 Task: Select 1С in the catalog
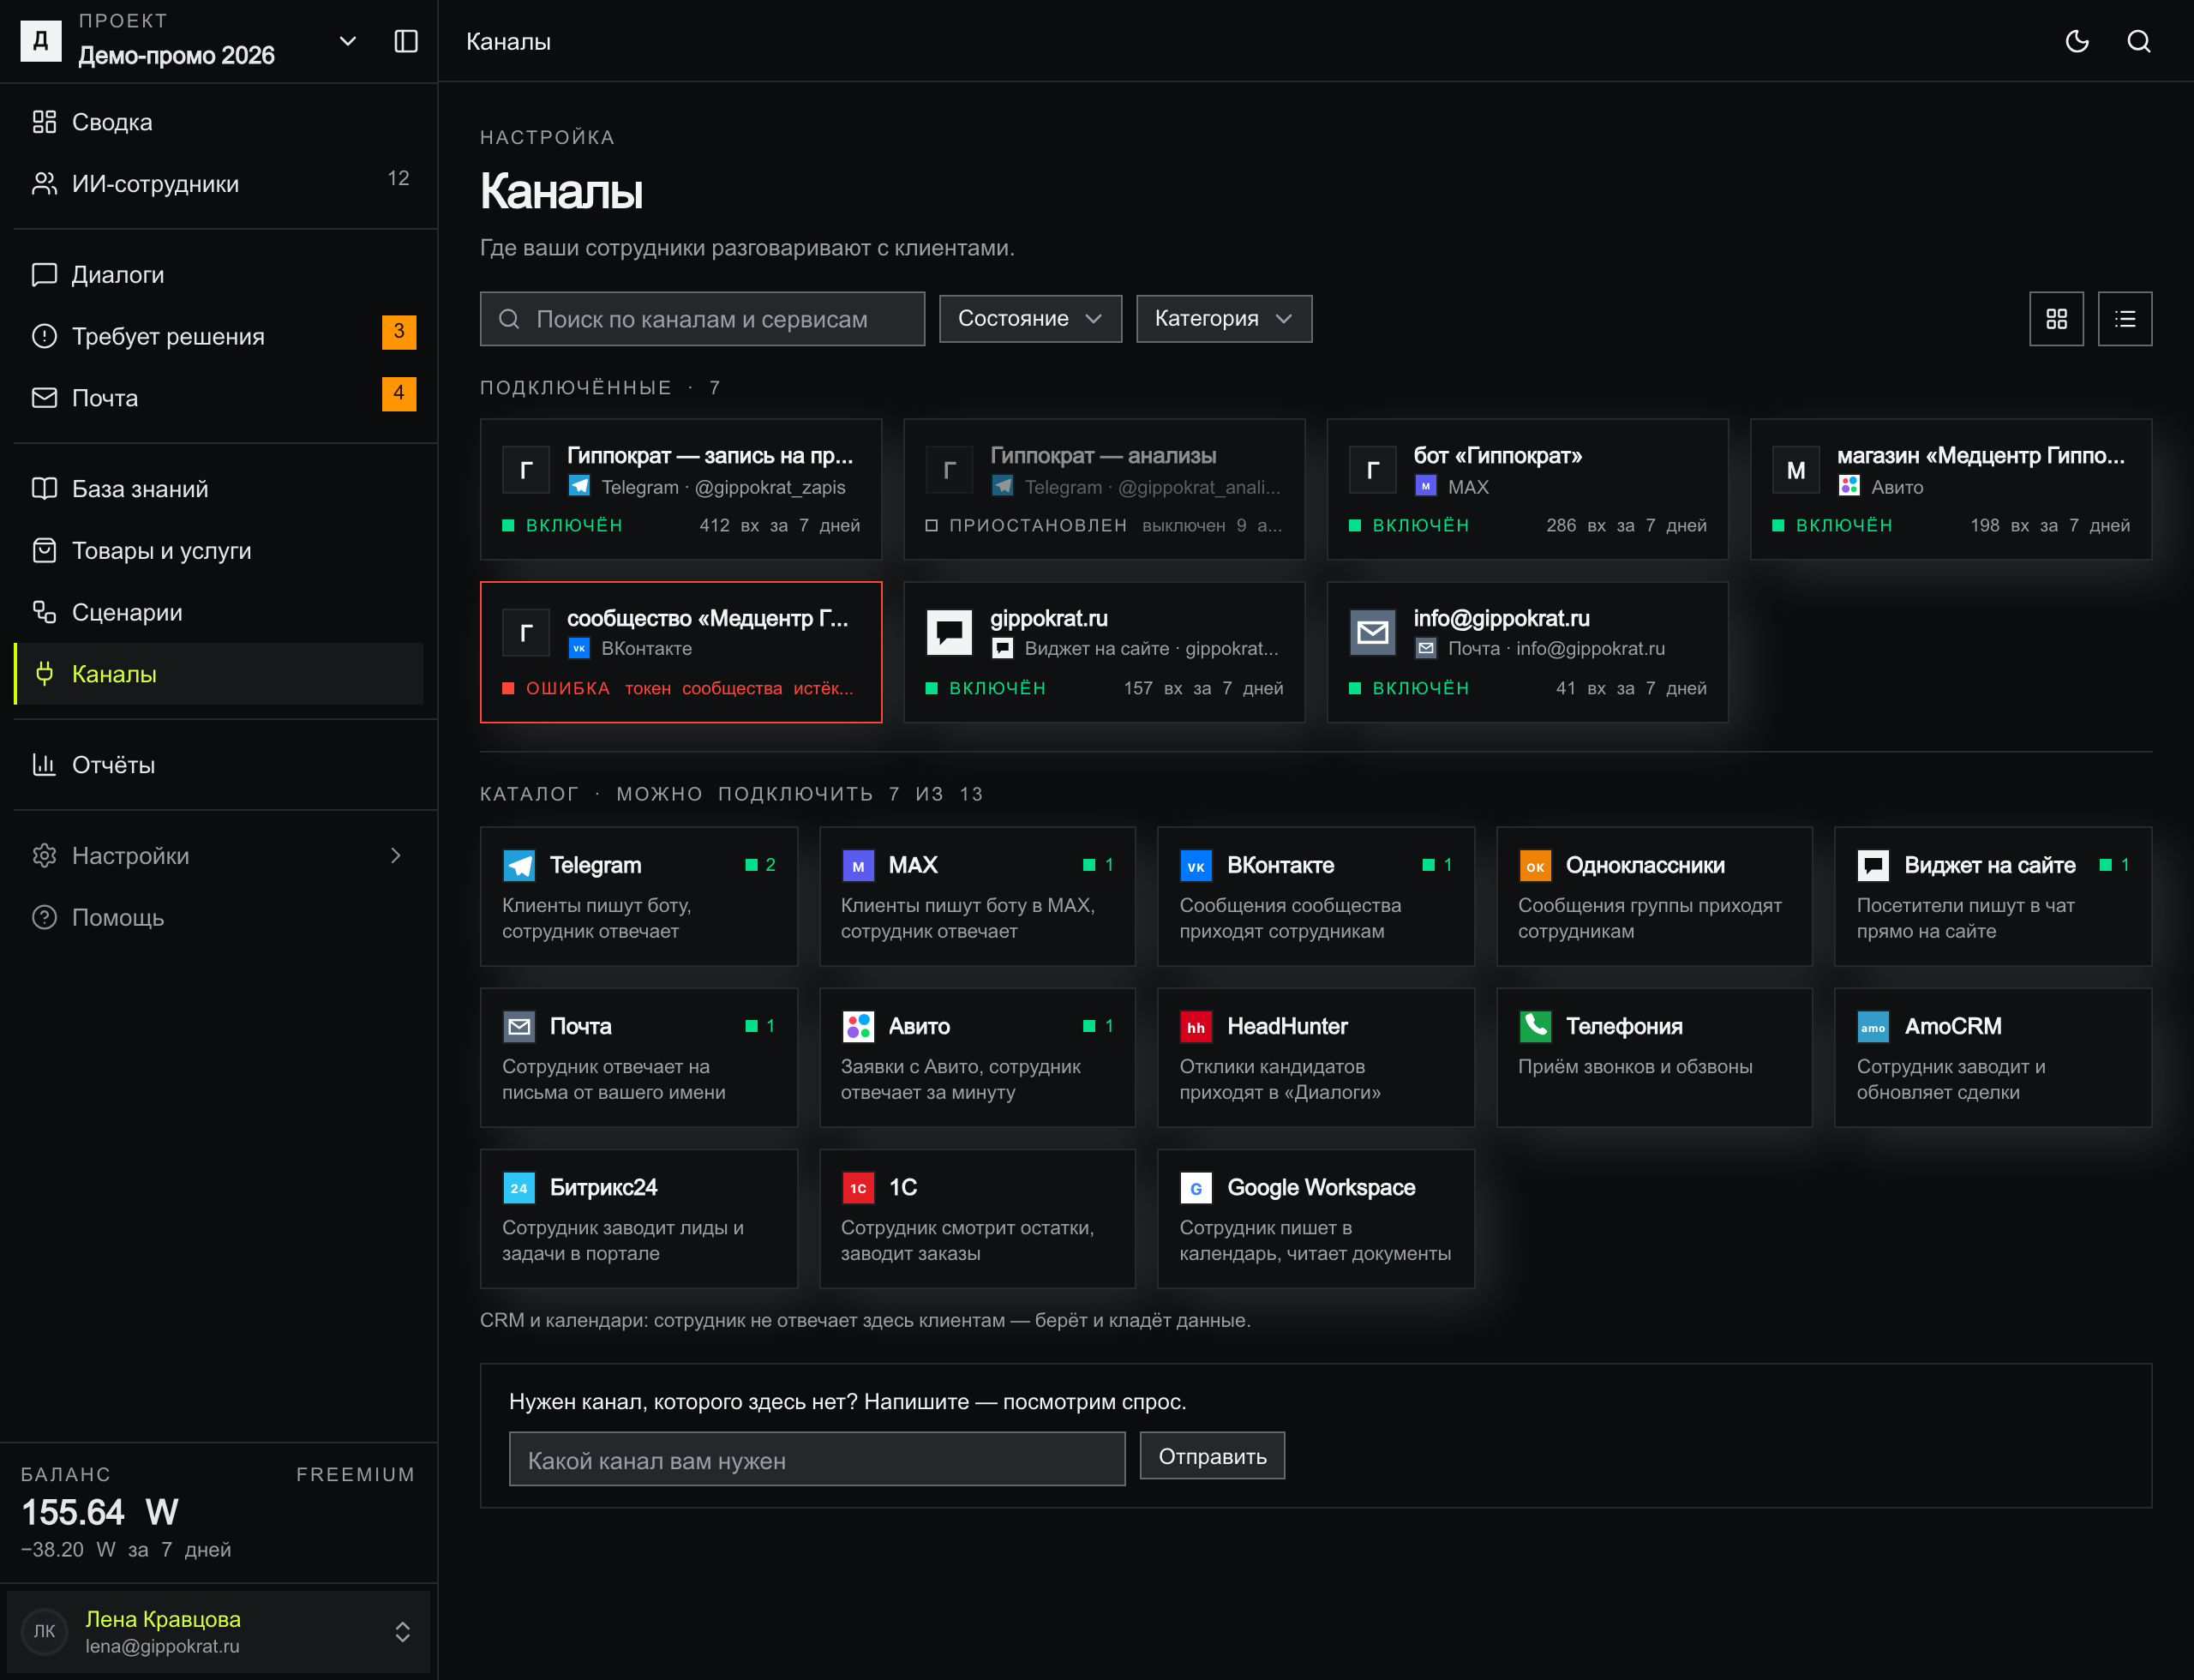[x=977, y=1218]
